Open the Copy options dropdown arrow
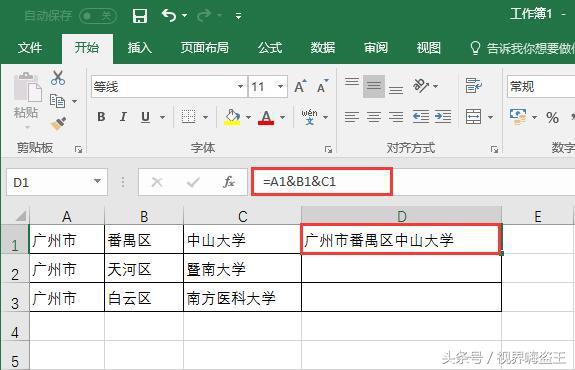 point(74,101)
